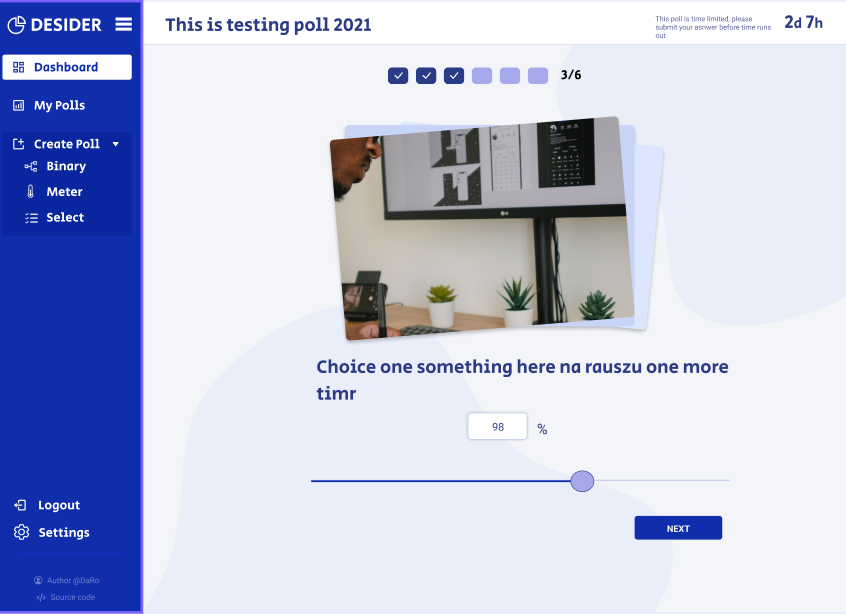Click the Logout link

pyautogui.click(x=59, y=505)
